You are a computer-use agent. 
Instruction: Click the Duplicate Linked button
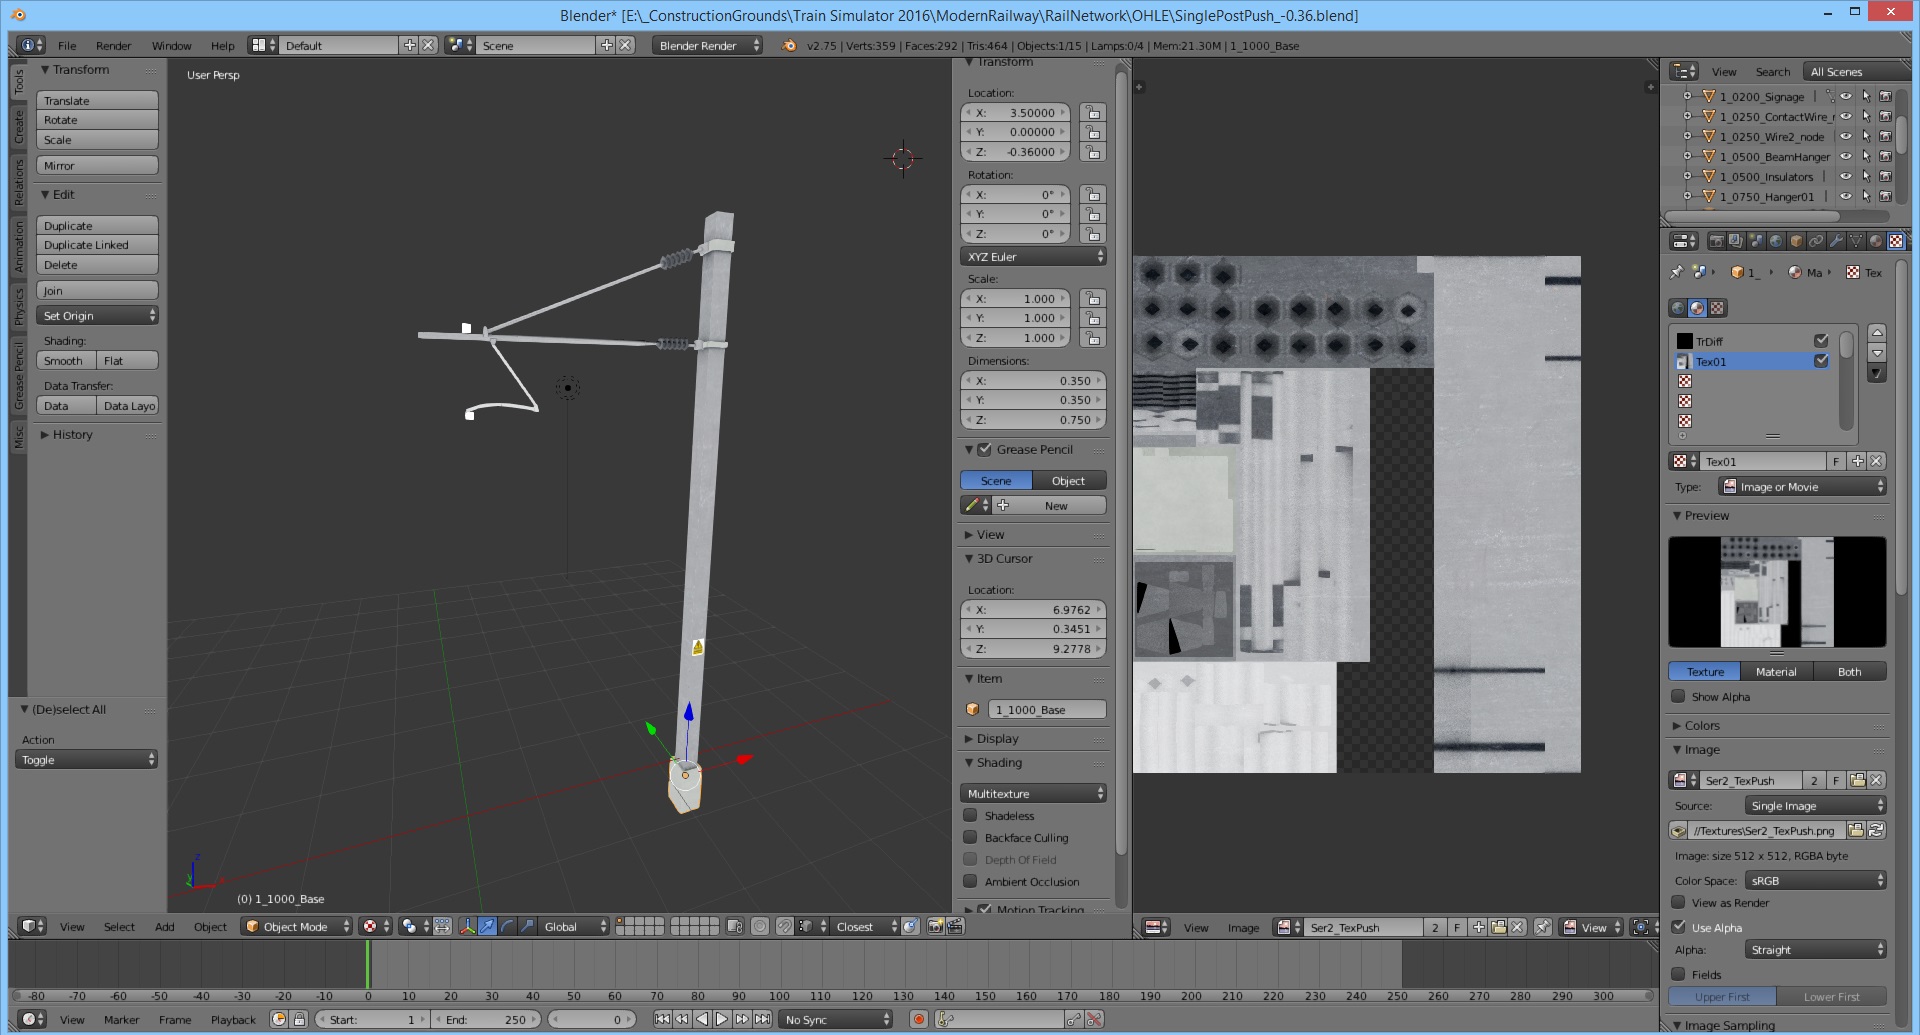click(x=97, y=245)
